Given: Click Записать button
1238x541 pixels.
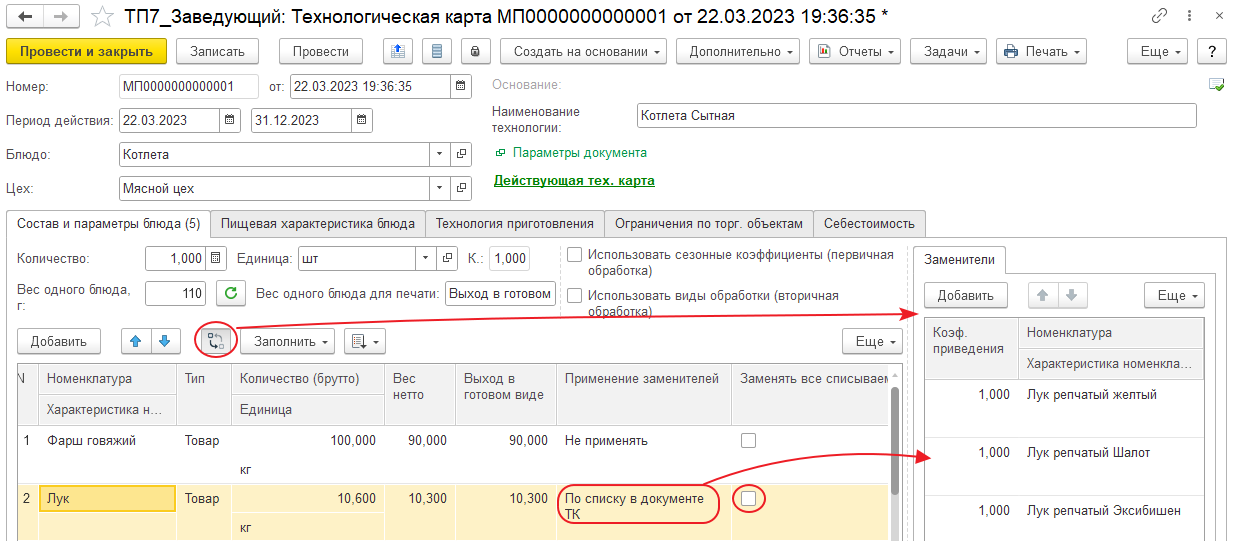Looking at the screenshot, I should tap(217, 51).
